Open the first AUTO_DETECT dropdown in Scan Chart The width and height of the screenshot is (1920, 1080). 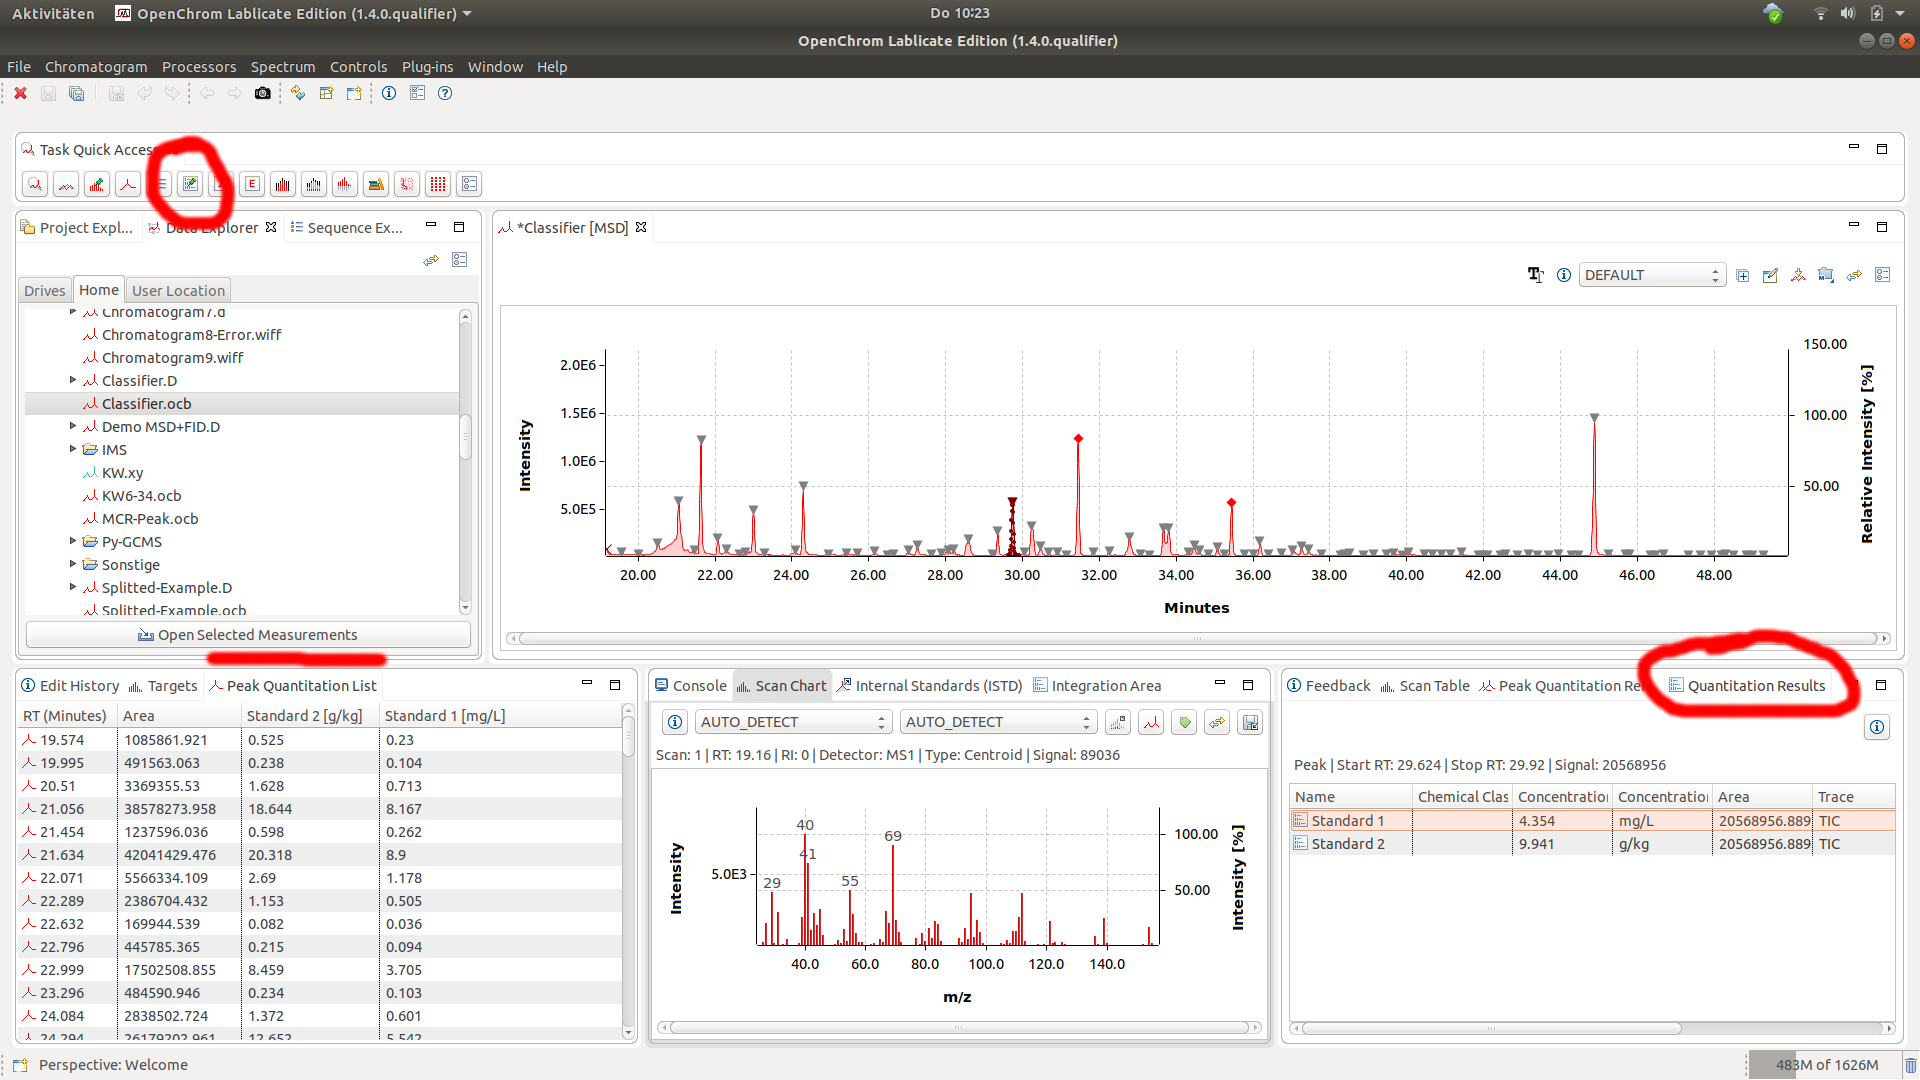(x=792, y=722)
